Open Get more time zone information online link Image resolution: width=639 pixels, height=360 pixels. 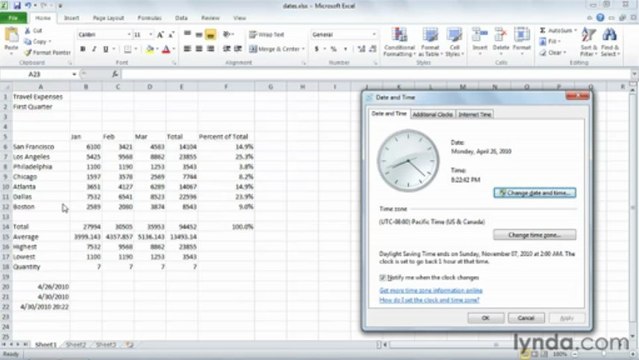click(x=431, y=290)
